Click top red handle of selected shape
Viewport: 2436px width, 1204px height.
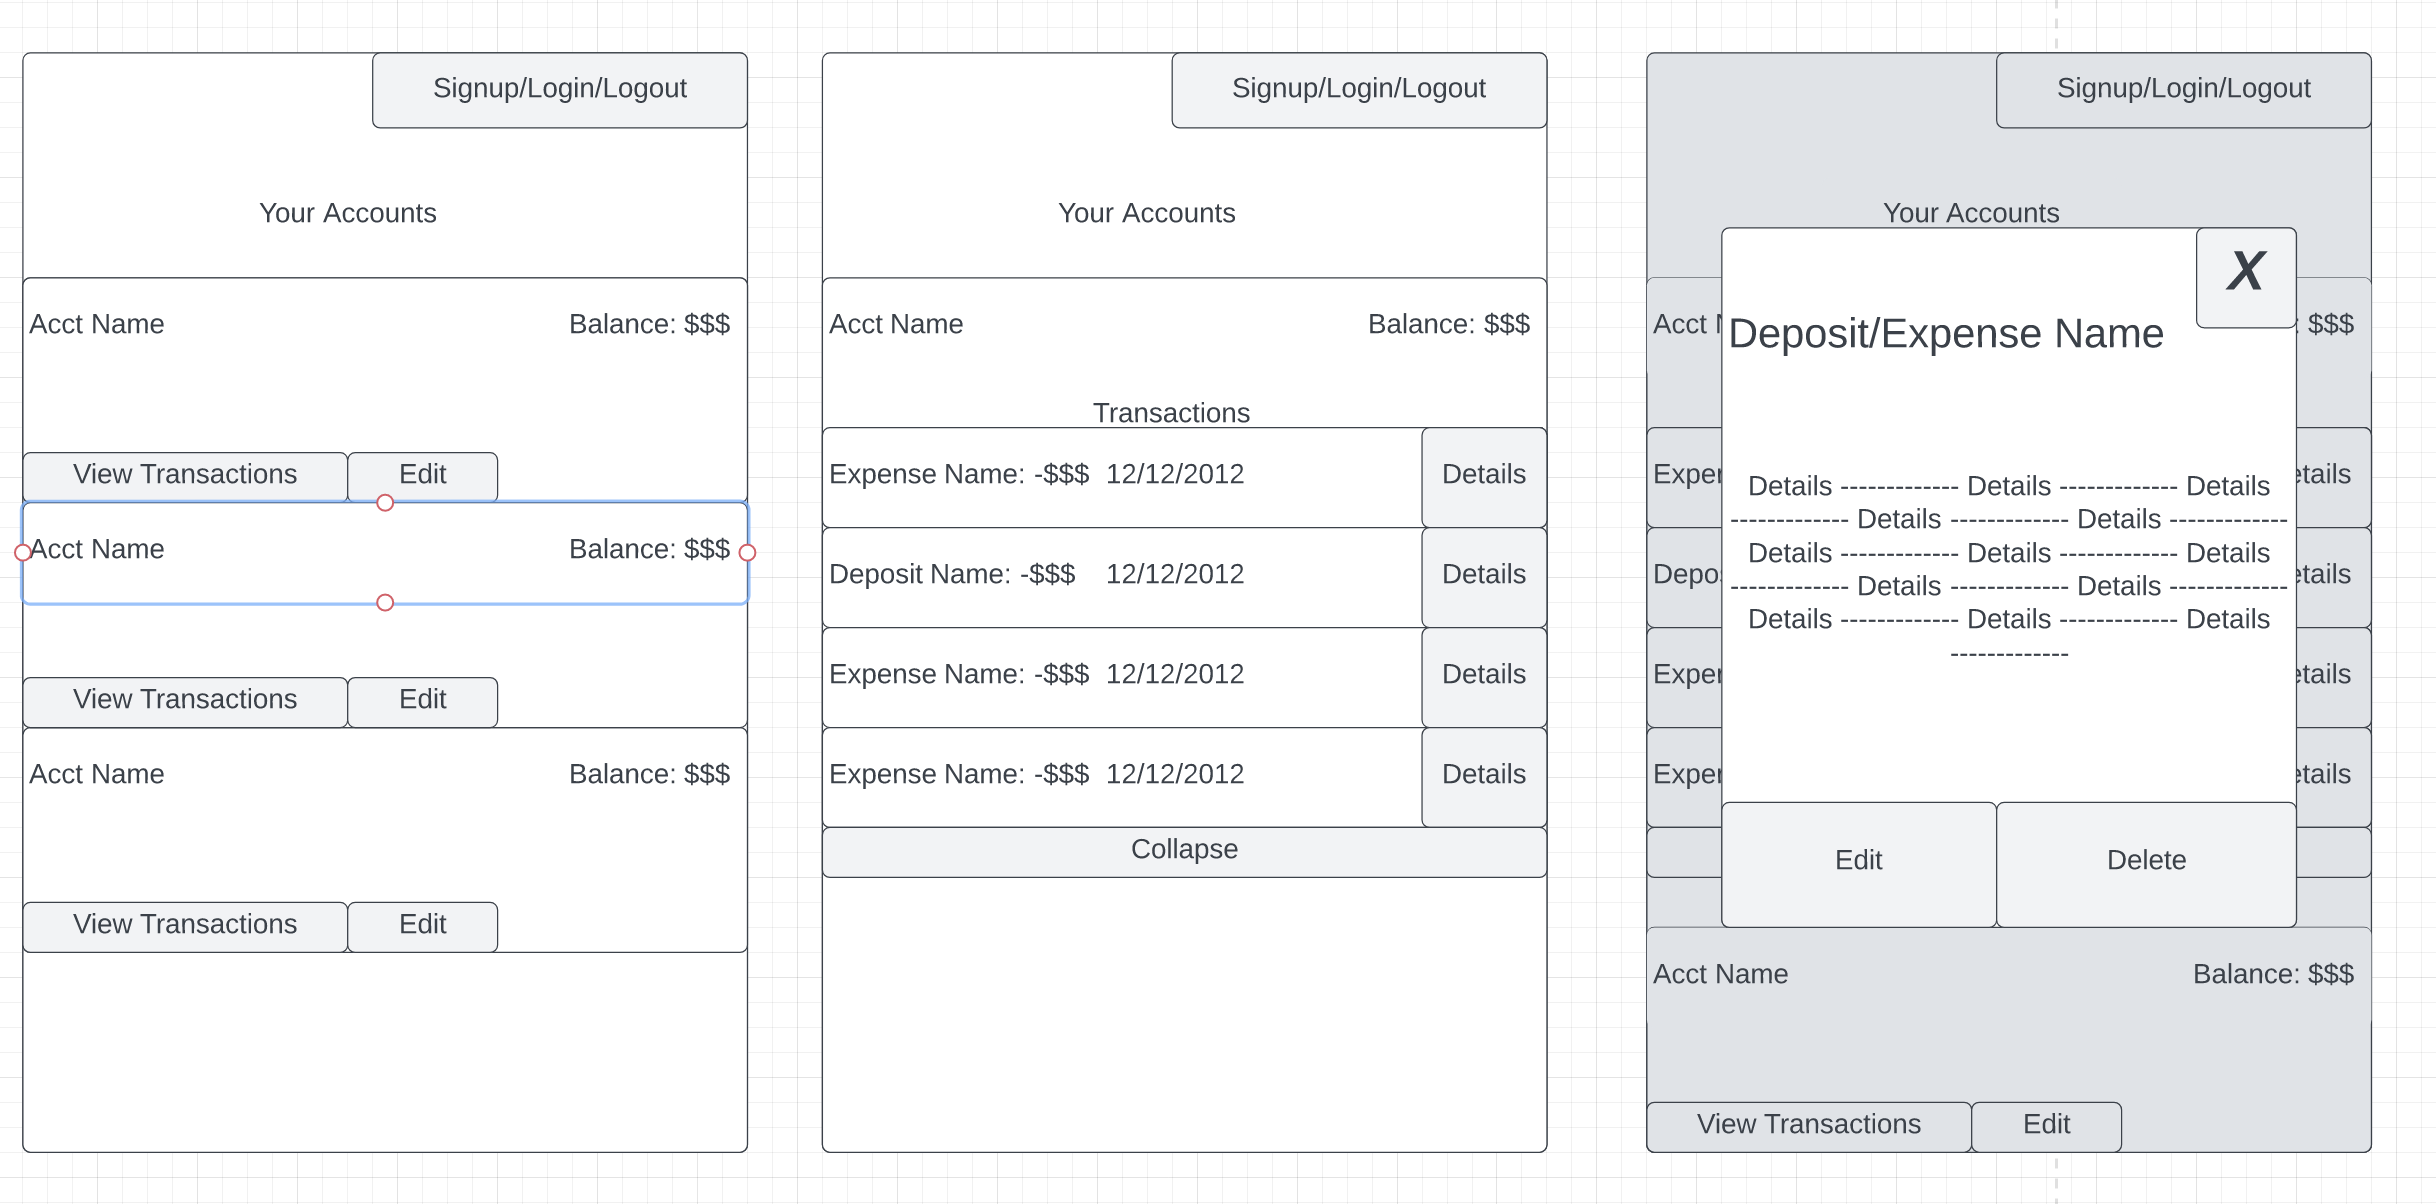pos(385,503)
